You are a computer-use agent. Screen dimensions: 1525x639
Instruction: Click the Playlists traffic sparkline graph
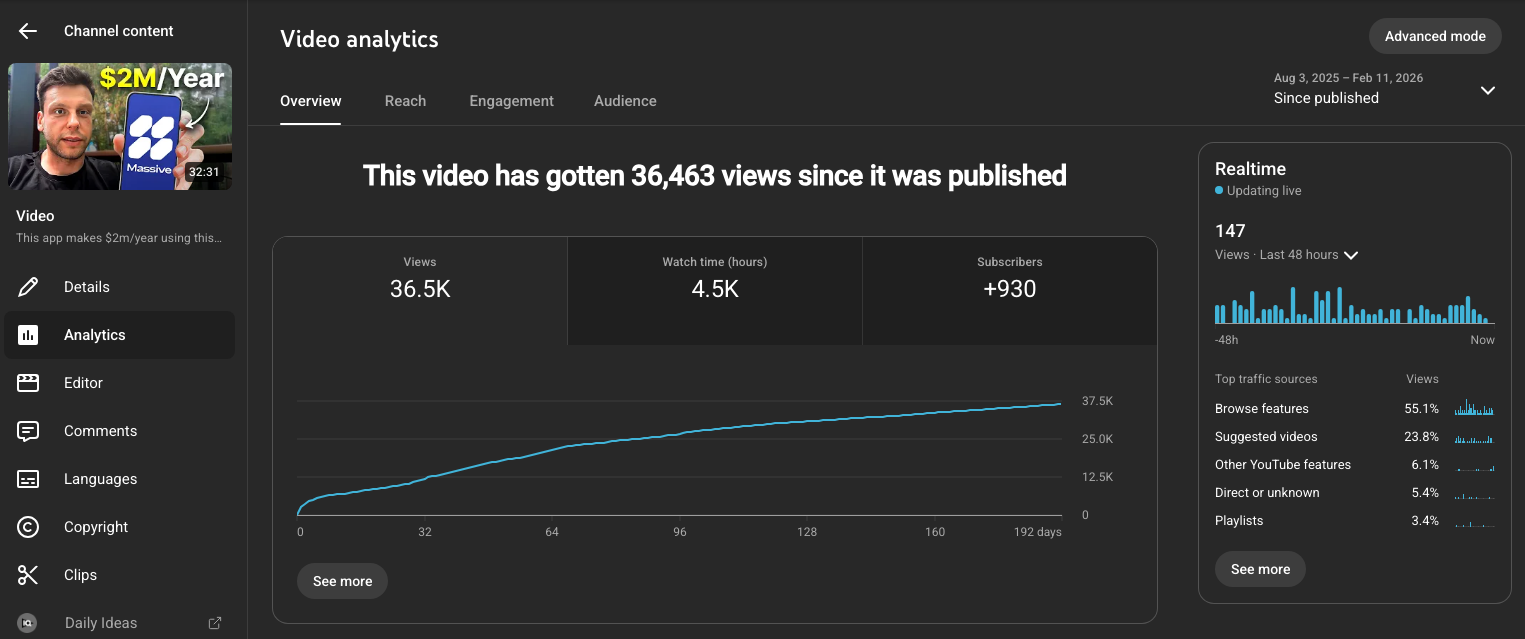click(1474, 520)
